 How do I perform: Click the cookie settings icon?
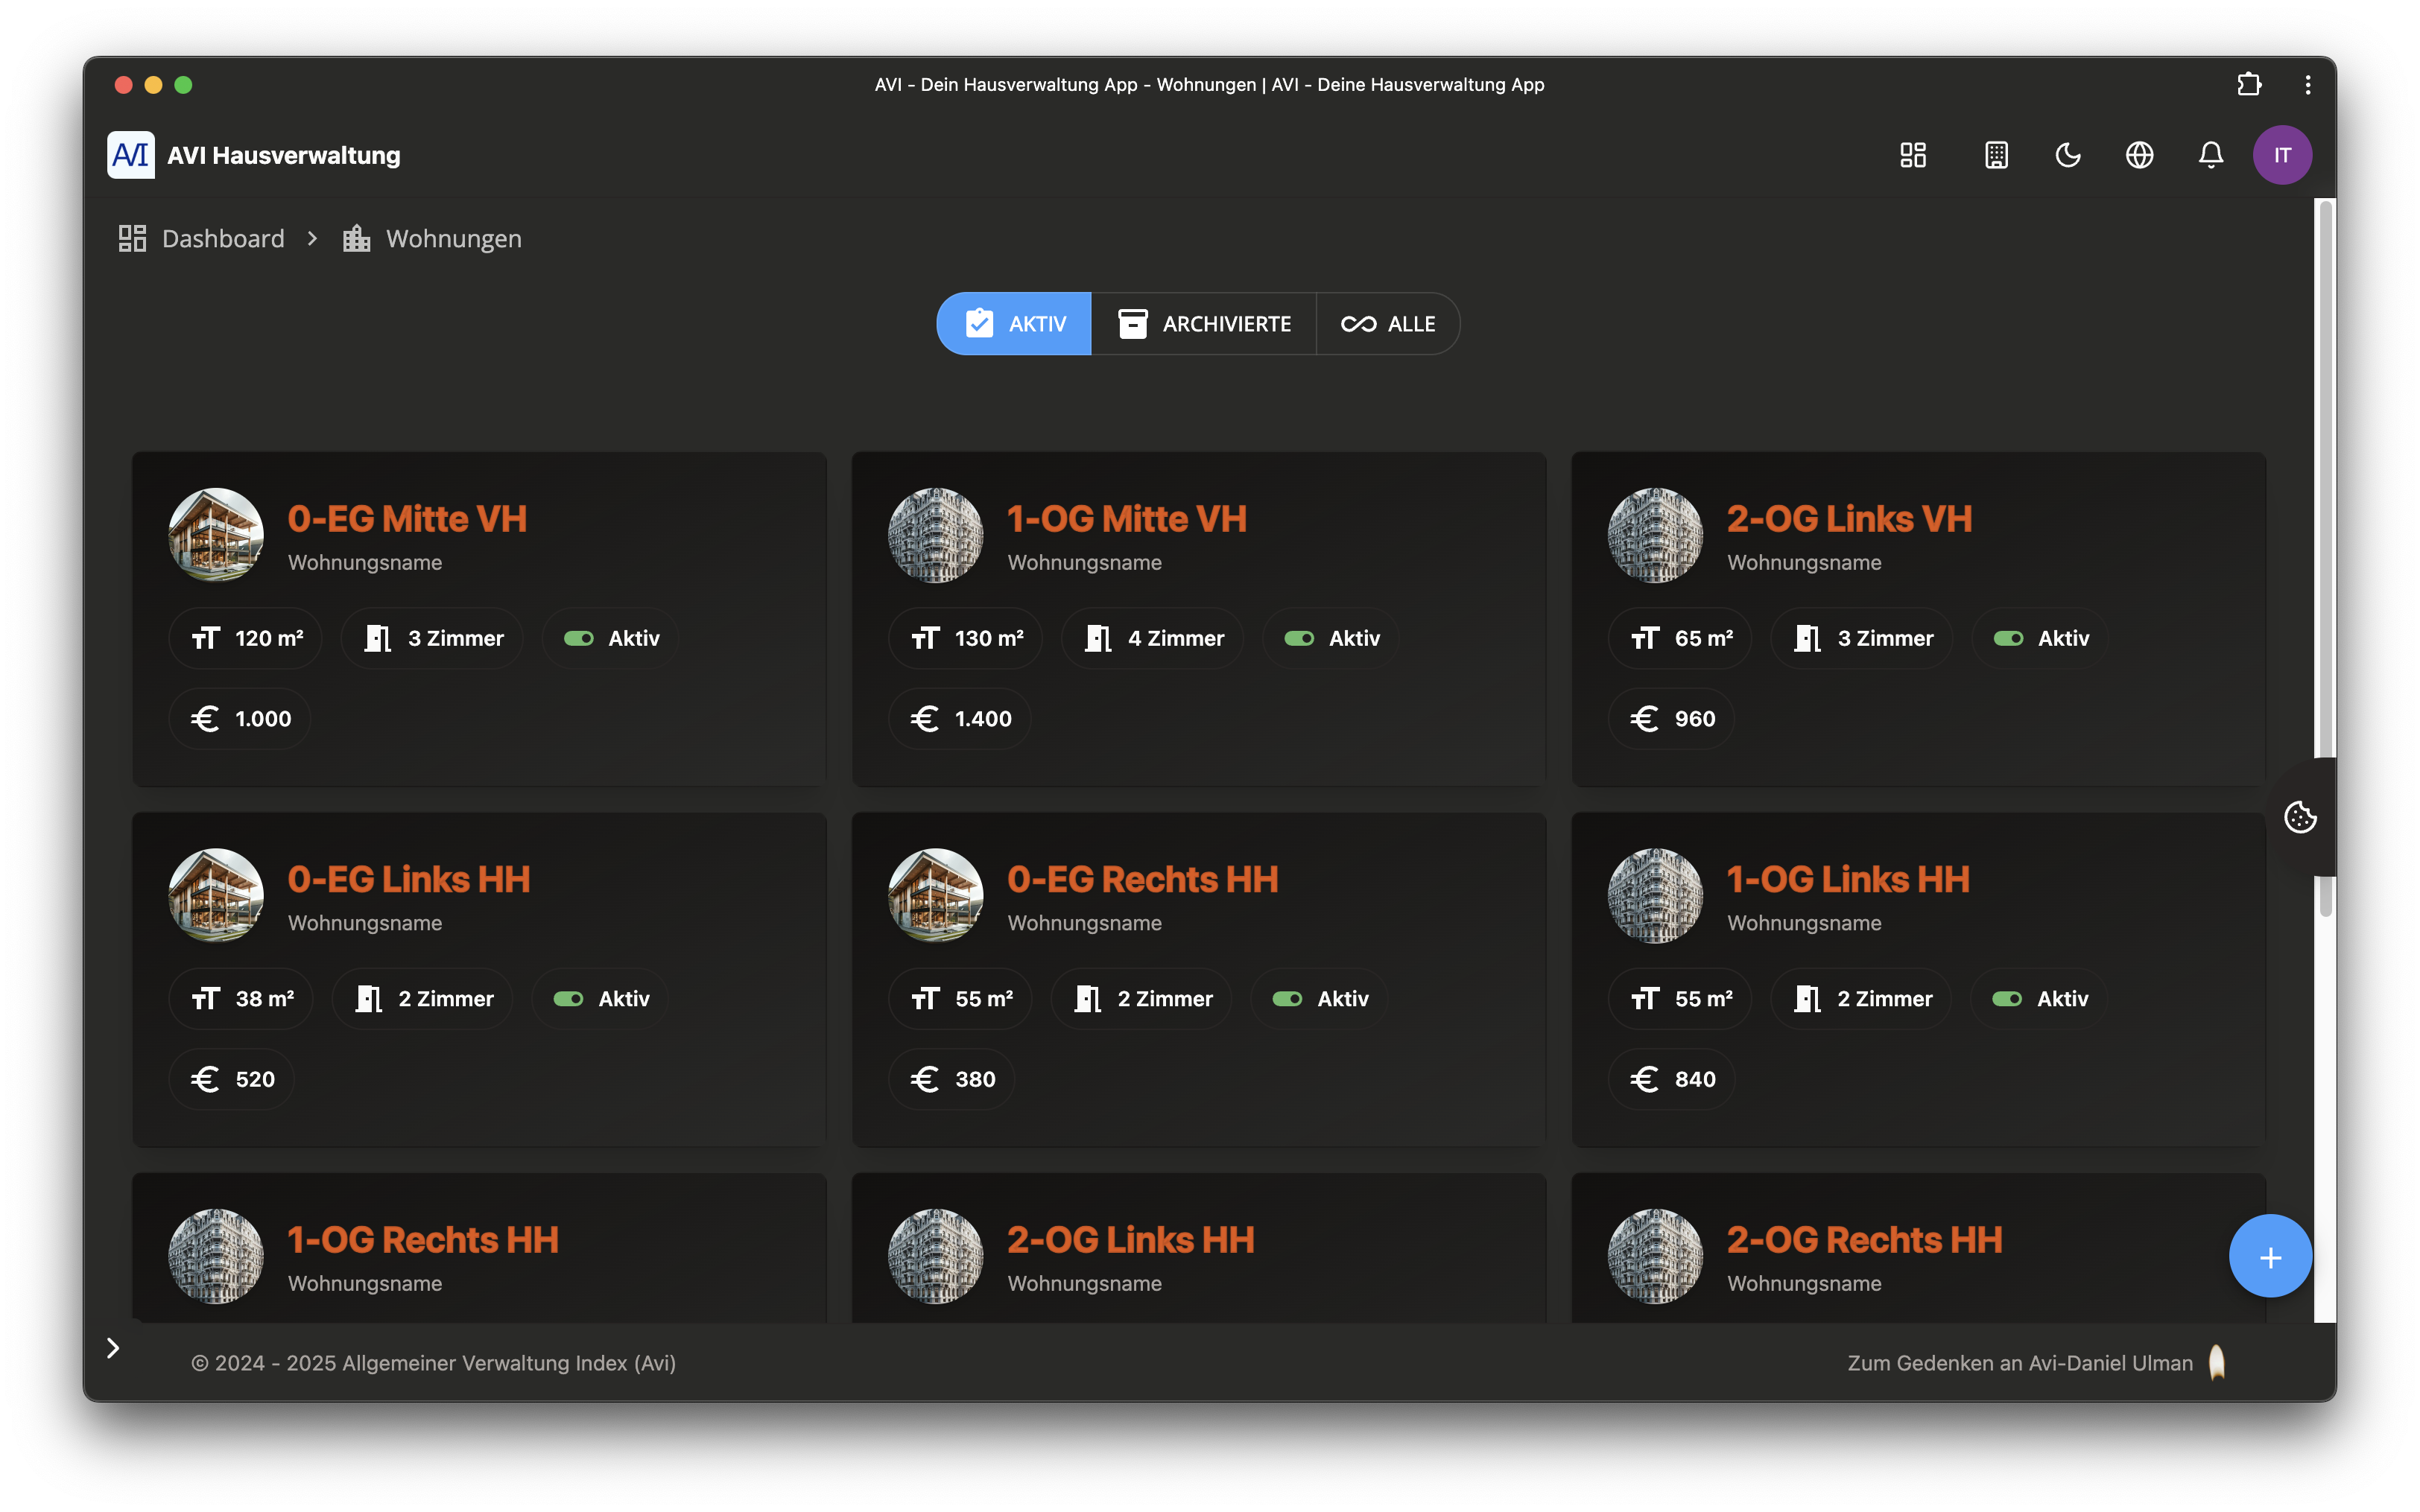2300,817
